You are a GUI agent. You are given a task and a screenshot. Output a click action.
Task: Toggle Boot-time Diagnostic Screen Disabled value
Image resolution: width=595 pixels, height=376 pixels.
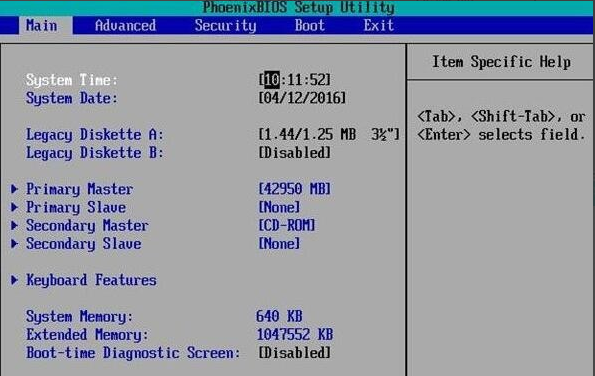click(294, 353)
